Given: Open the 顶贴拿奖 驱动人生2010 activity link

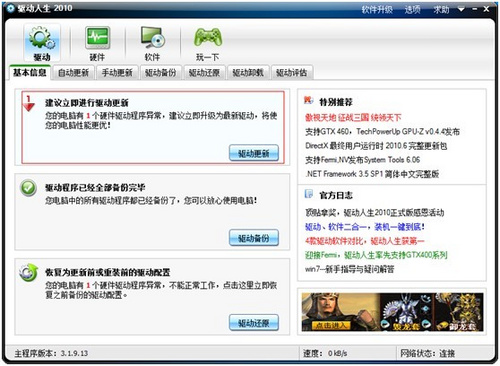Looking at the screenshot, I should (375, 212).
